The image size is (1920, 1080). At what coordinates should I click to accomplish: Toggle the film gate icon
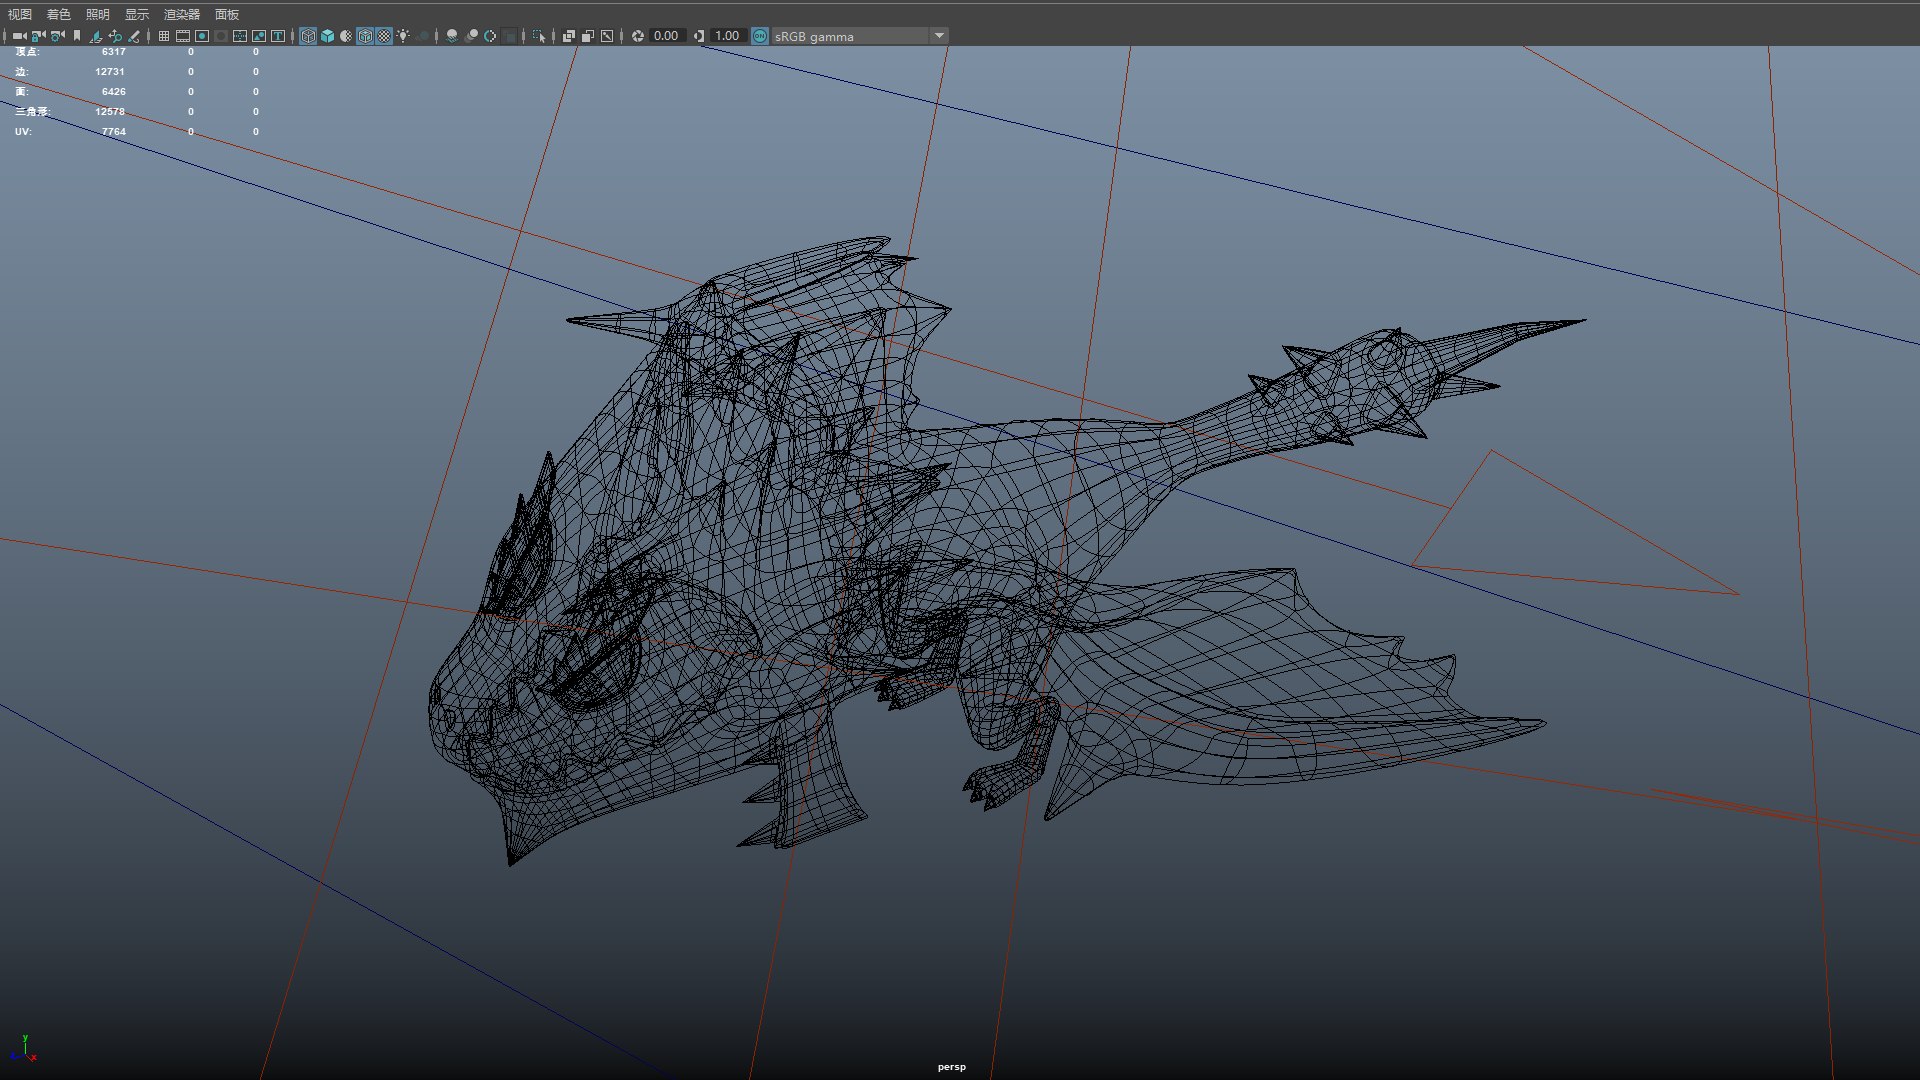(183, 36)
